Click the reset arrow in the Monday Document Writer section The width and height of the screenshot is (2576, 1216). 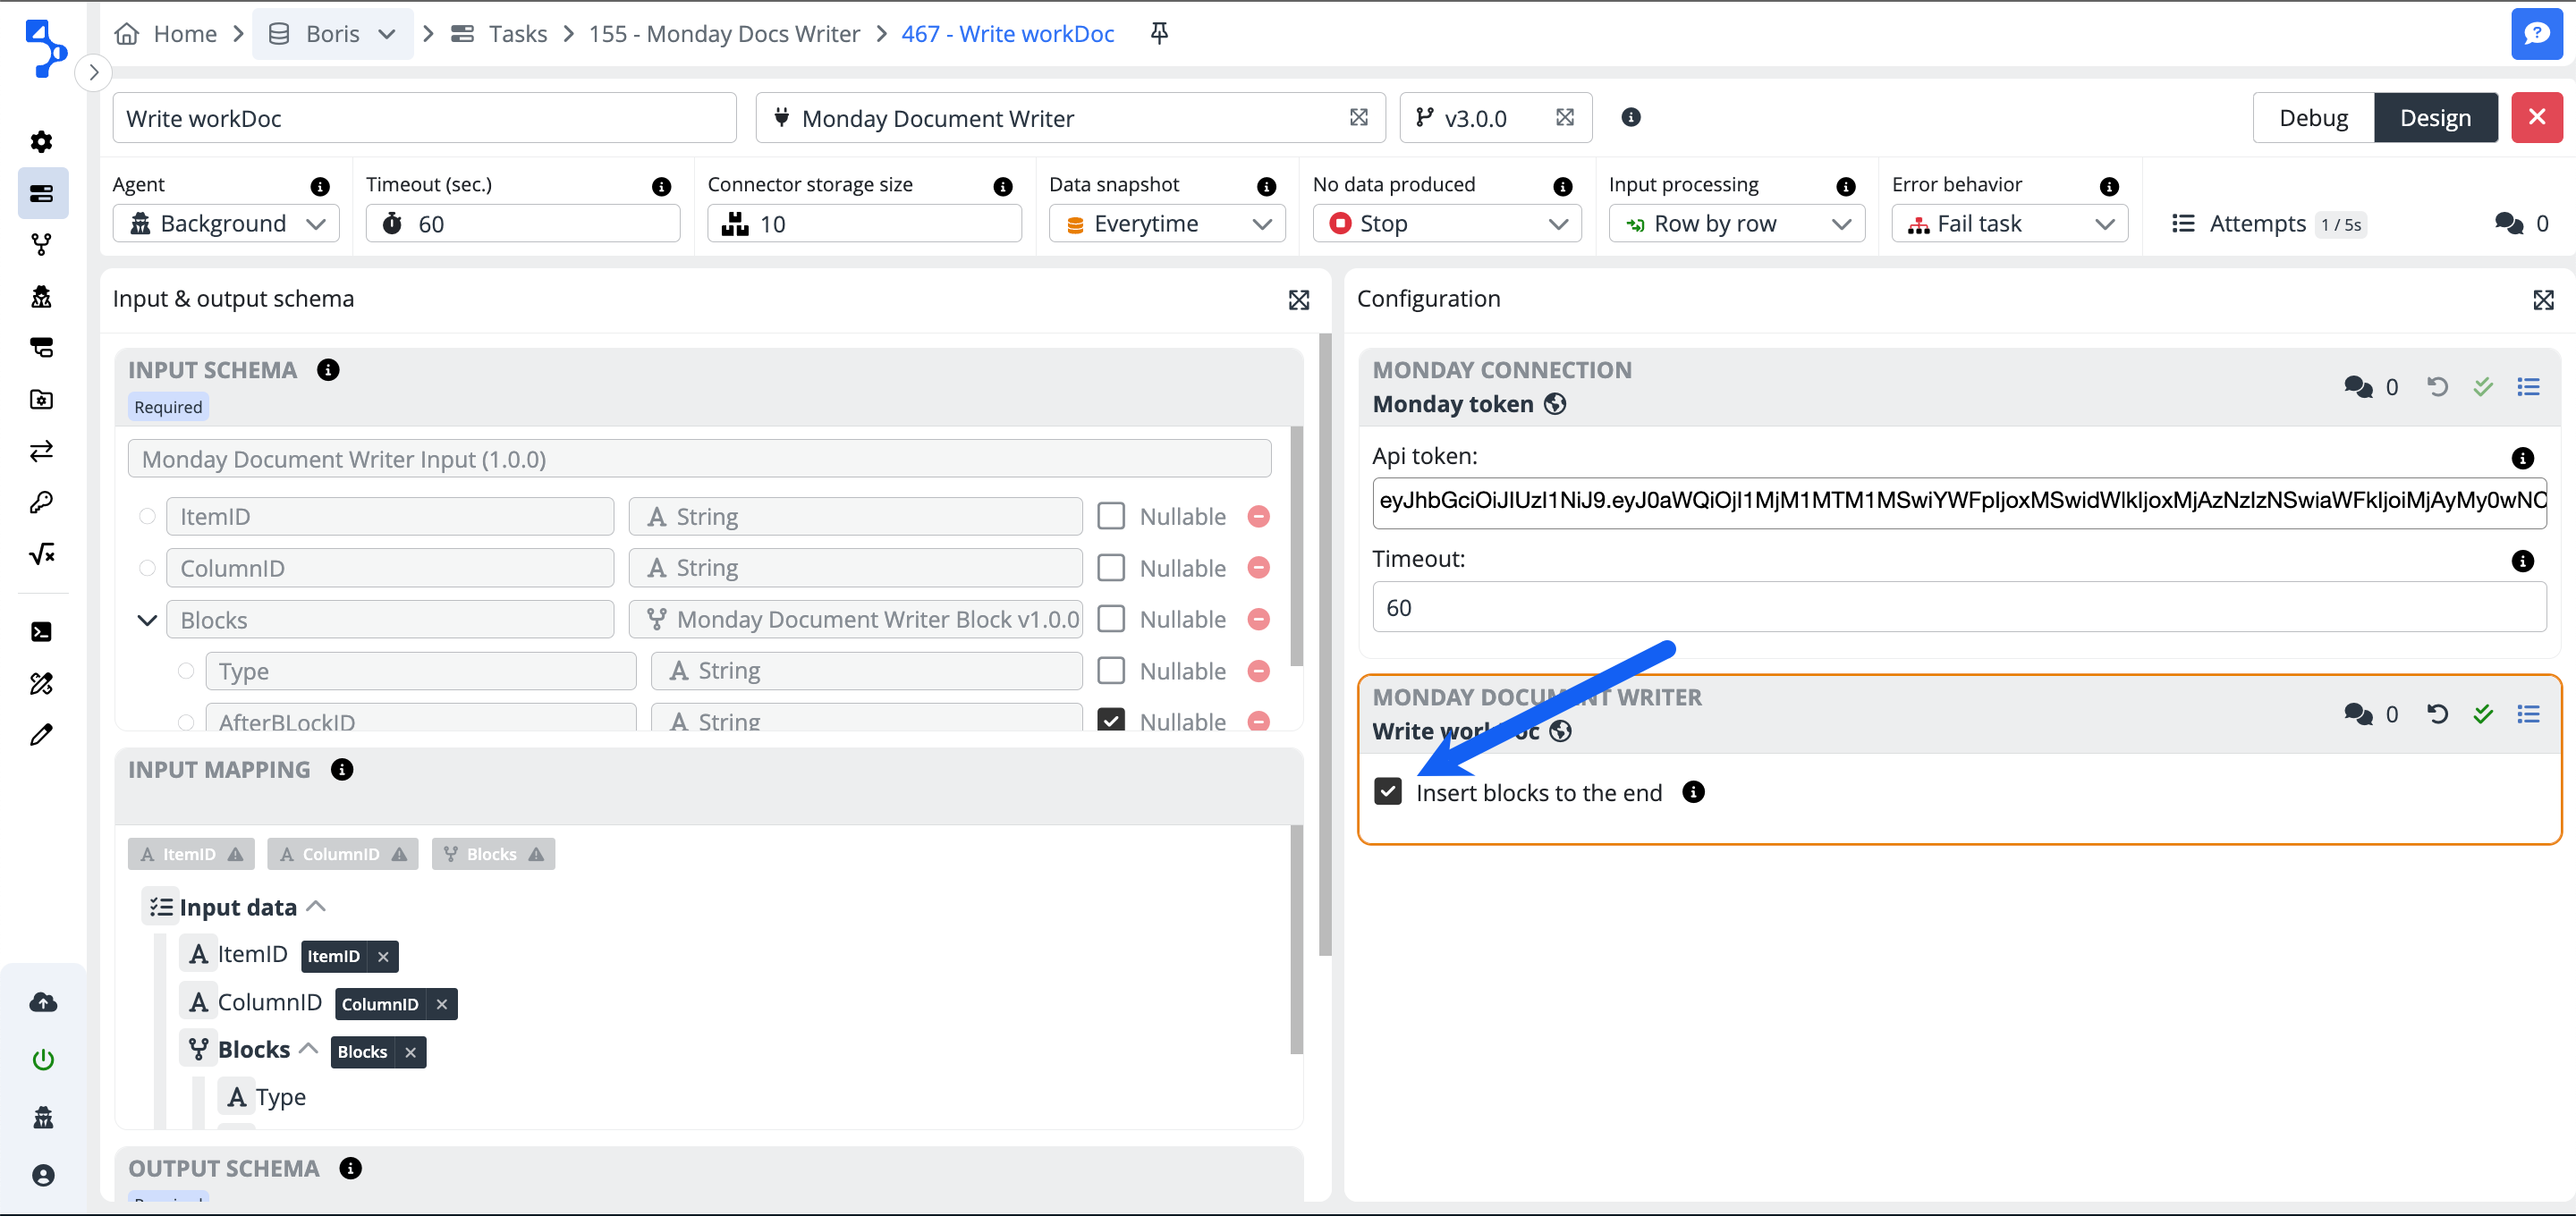(2437, 714)
